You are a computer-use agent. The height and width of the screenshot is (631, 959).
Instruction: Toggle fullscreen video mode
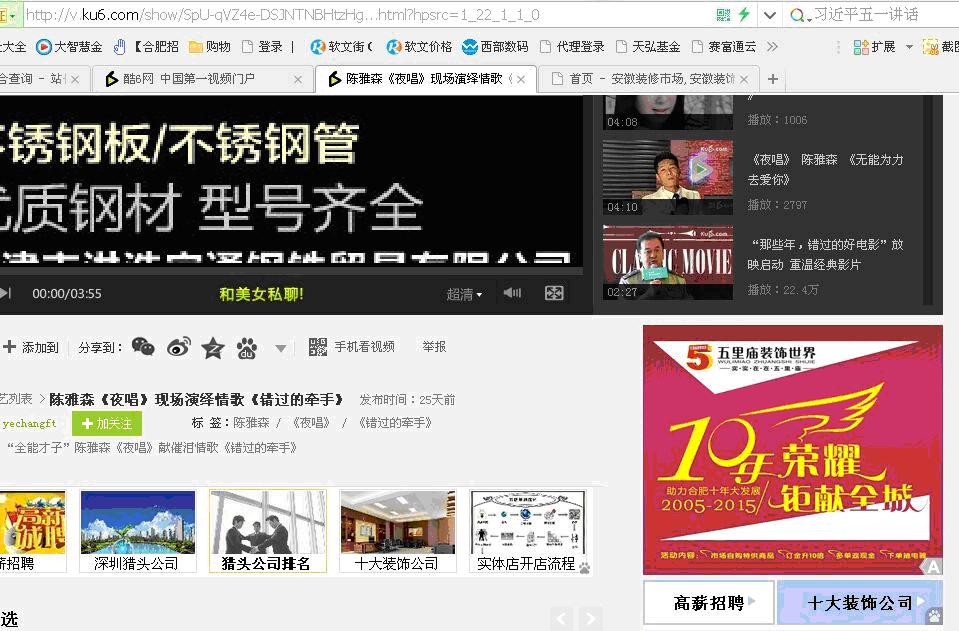(554, 293)
